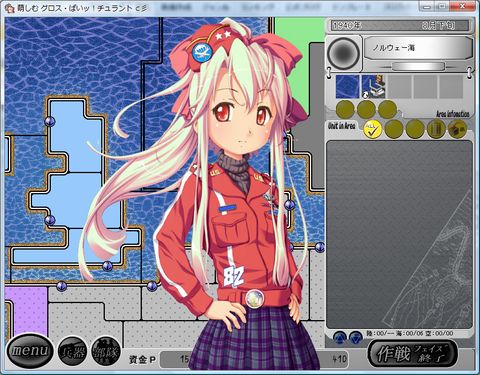Click the 1940年 year display
The width and height of the screenshot is (480, 375).
coord(347,25)
